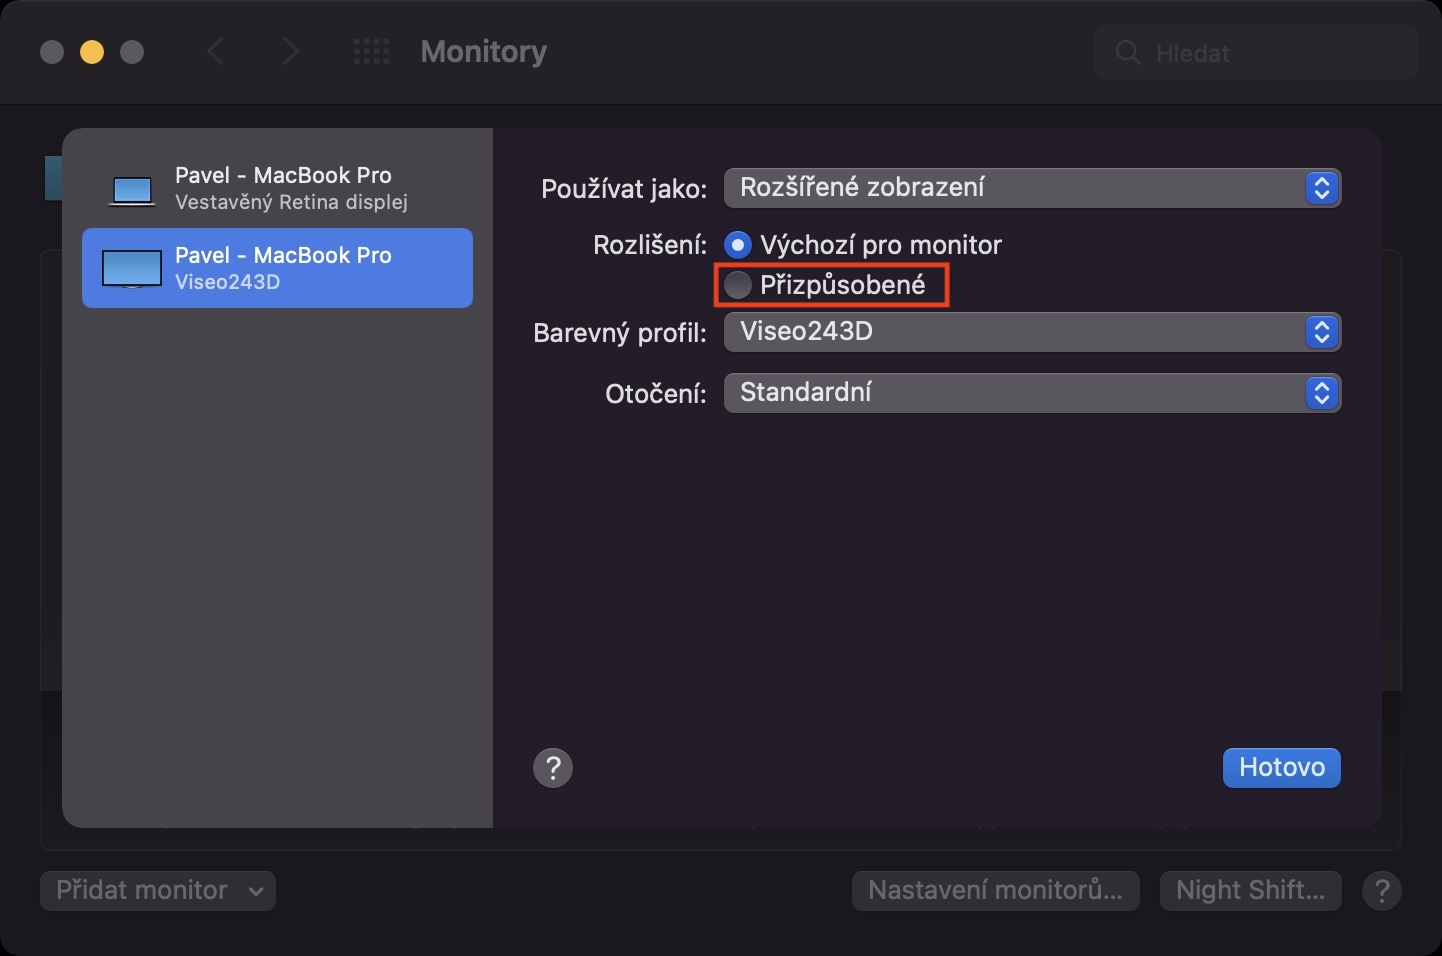Open the show-all preferences grid icon
The image size is (1442, 956).
[371, 52]
